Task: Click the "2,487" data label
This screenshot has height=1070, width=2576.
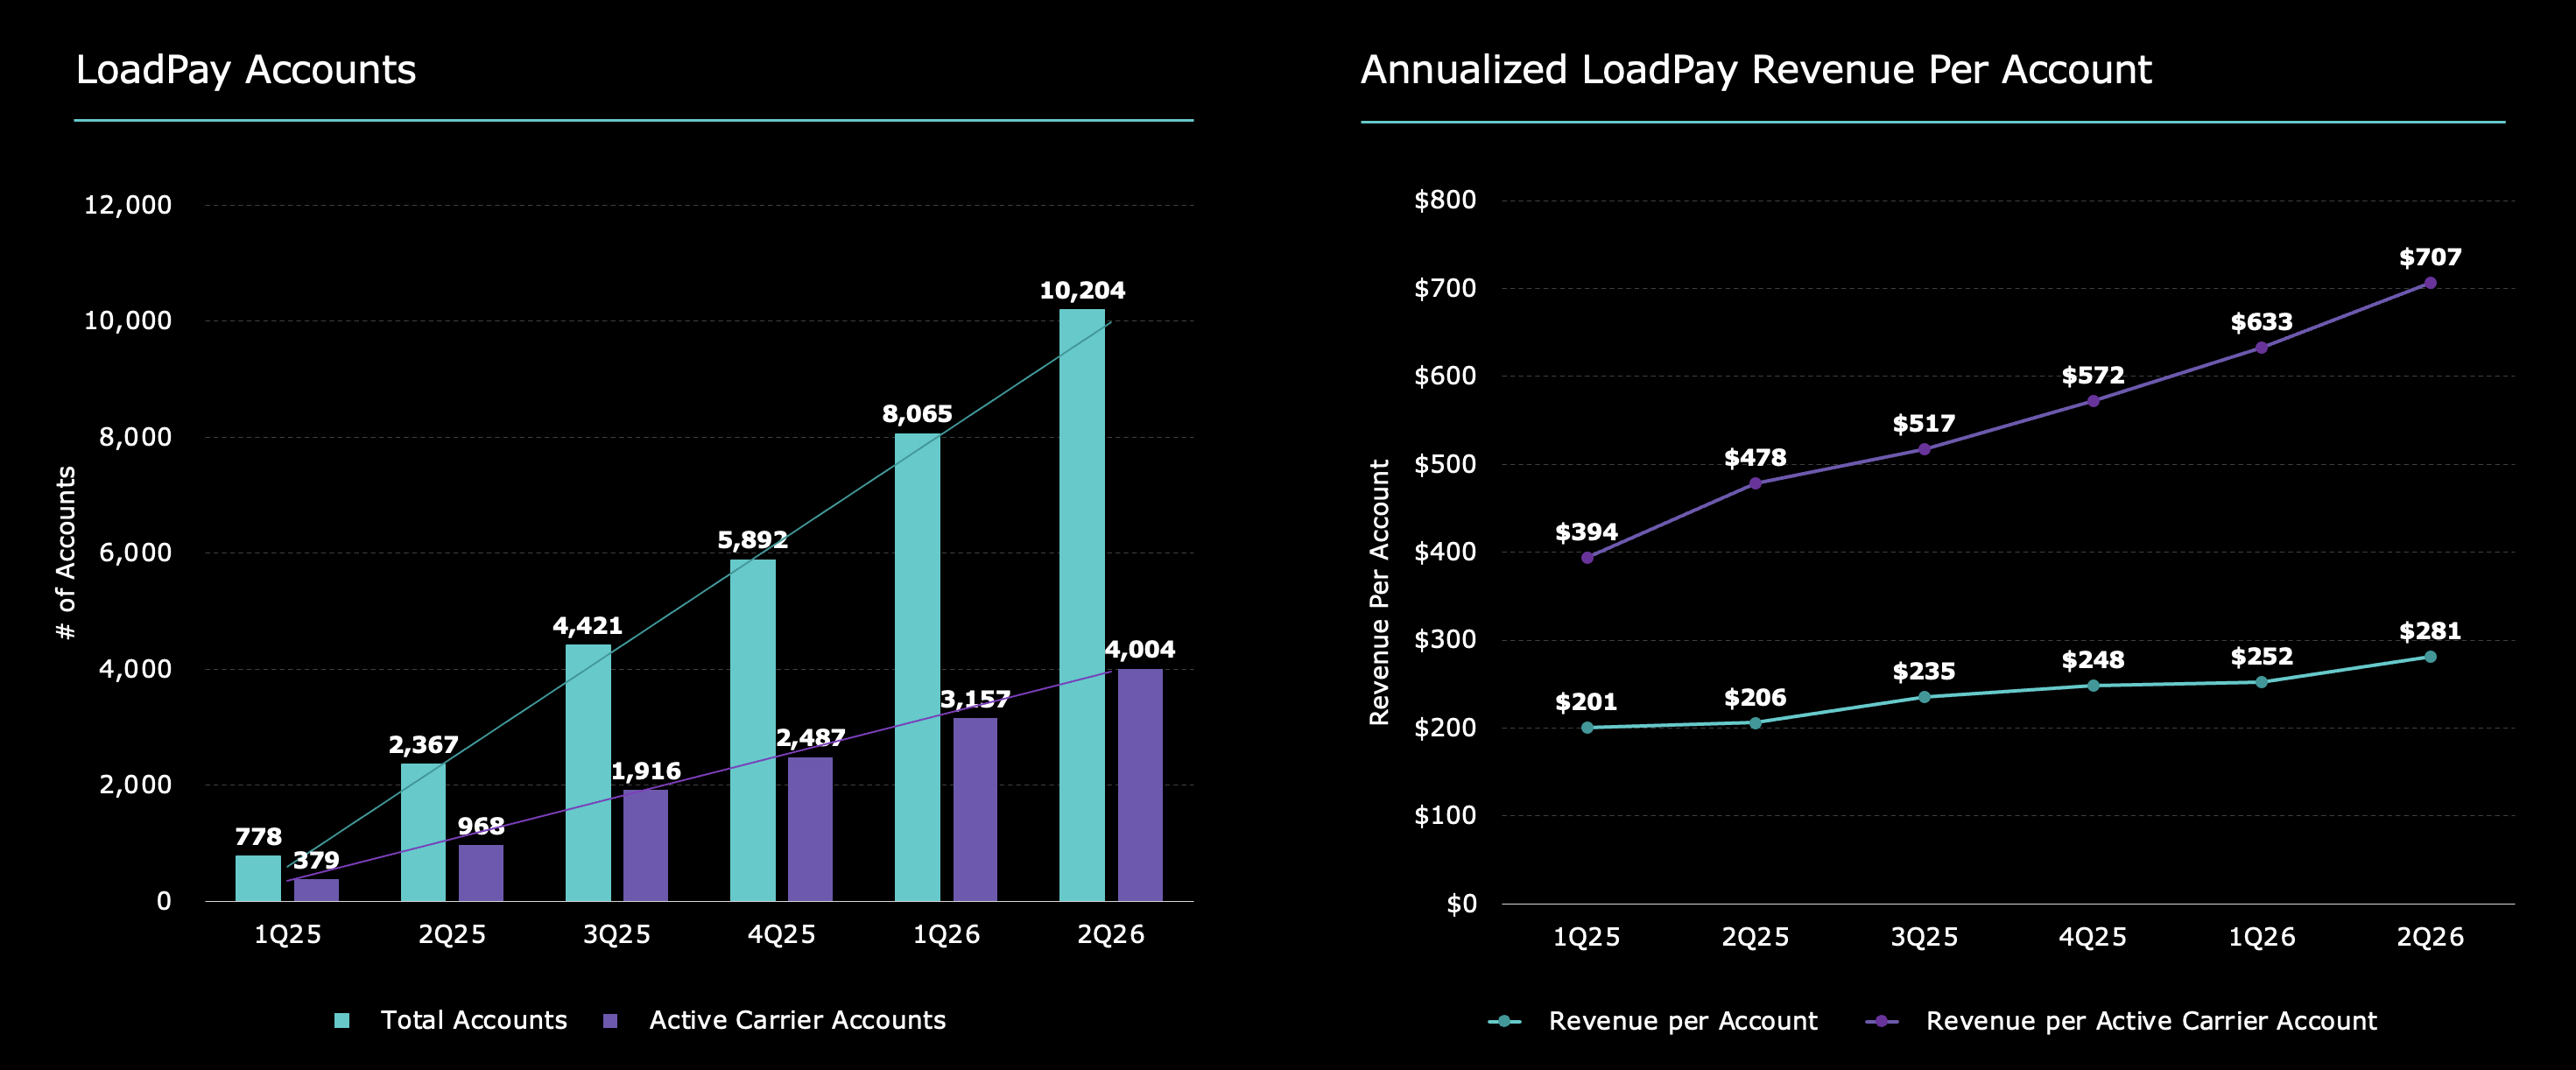Action: 811,737
